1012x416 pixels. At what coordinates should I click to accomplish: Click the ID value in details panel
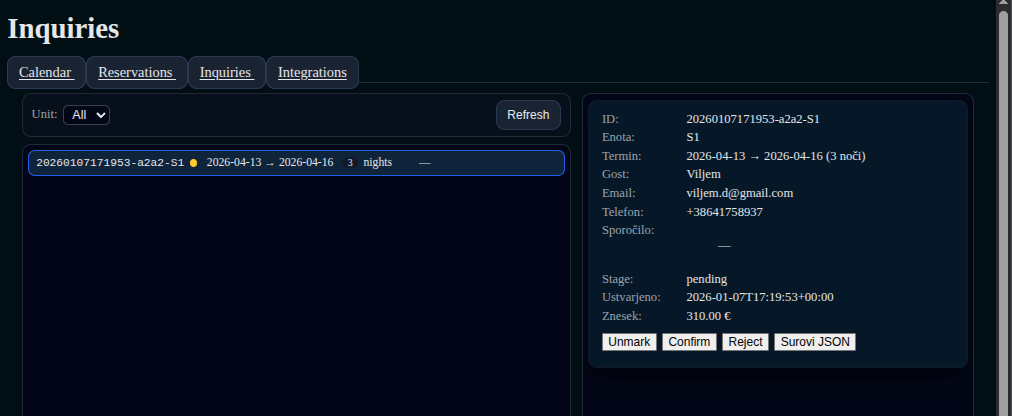(753, 119)
